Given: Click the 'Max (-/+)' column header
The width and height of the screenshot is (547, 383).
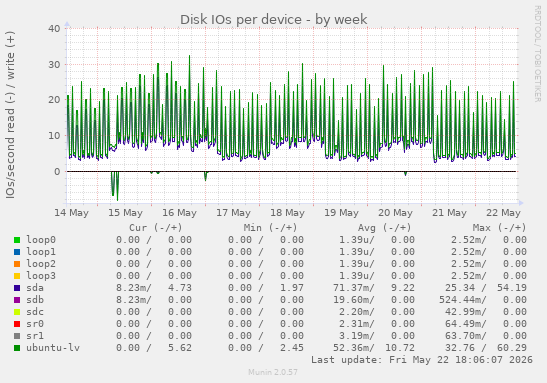Looking at the screenshot, I should click(x=499, y=228).
